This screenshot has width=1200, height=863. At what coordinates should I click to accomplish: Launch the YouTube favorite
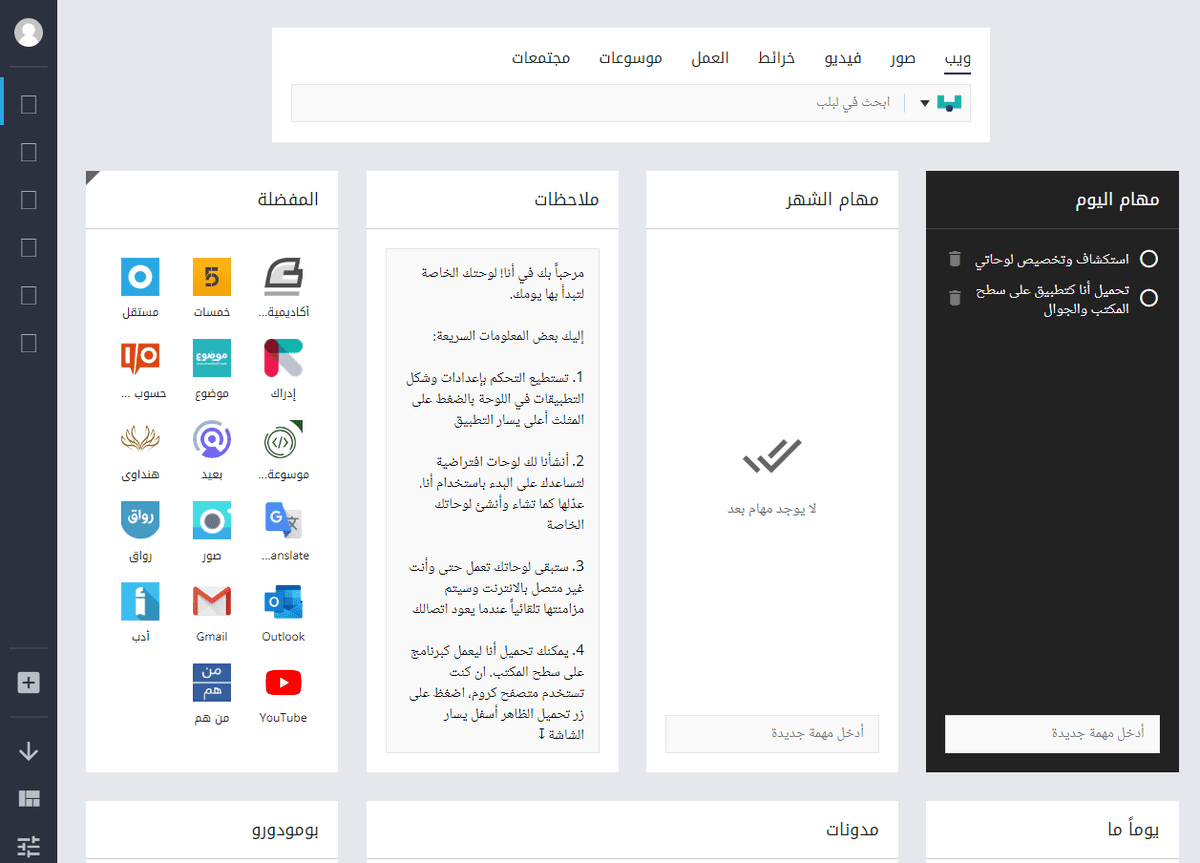click(x=284, y=682)
